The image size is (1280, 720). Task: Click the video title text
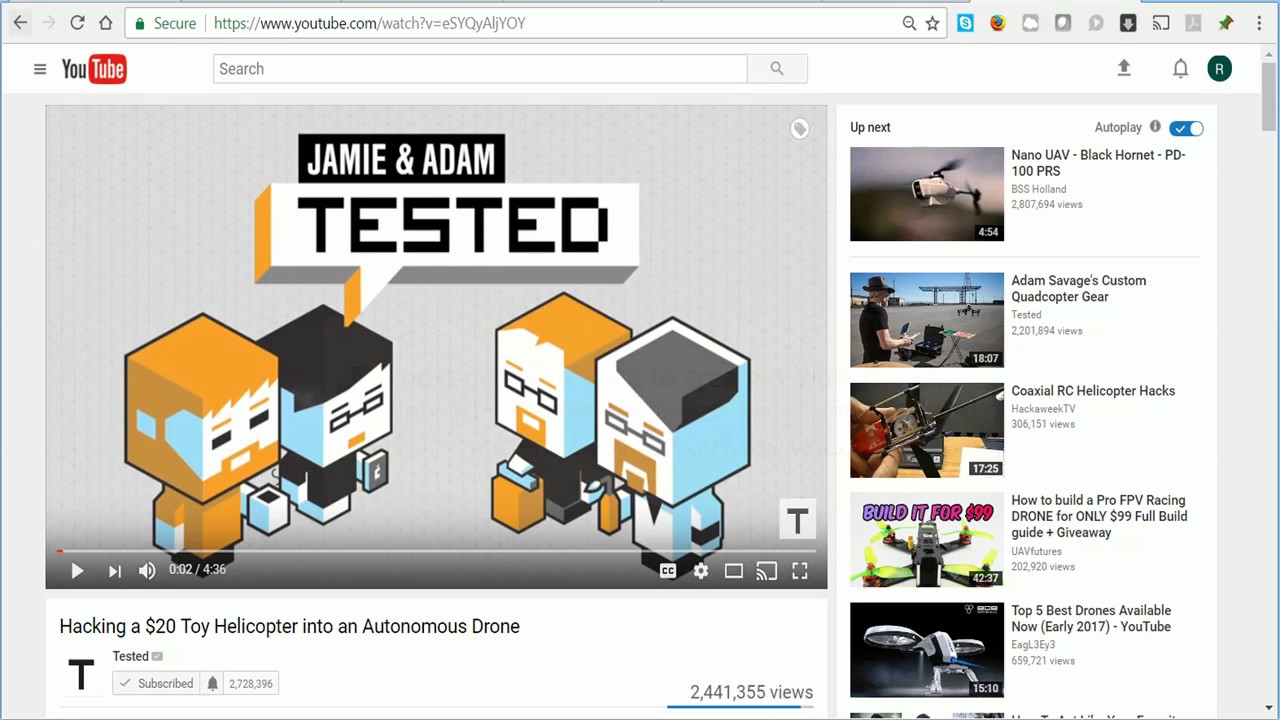click(289, 626)
